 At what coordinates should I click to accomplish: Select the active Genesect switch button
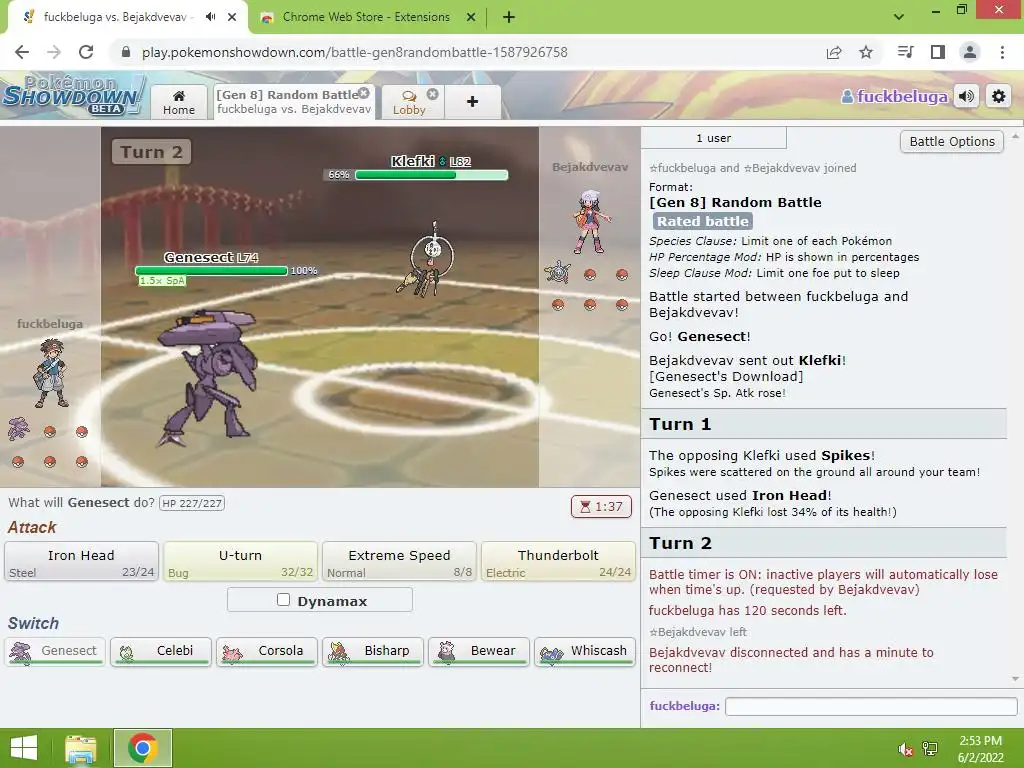[55, 652]
